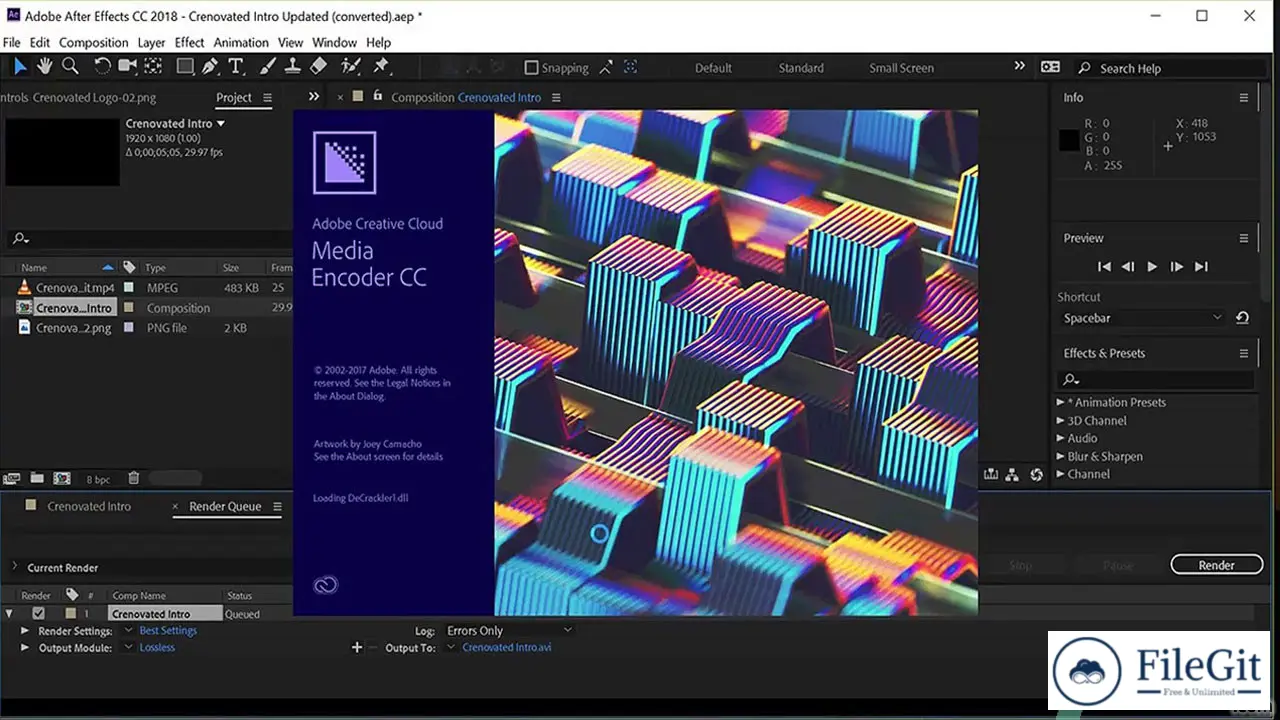
Task: Select the Hand tool
Action: pyautogui.click(x=45, y=67)
